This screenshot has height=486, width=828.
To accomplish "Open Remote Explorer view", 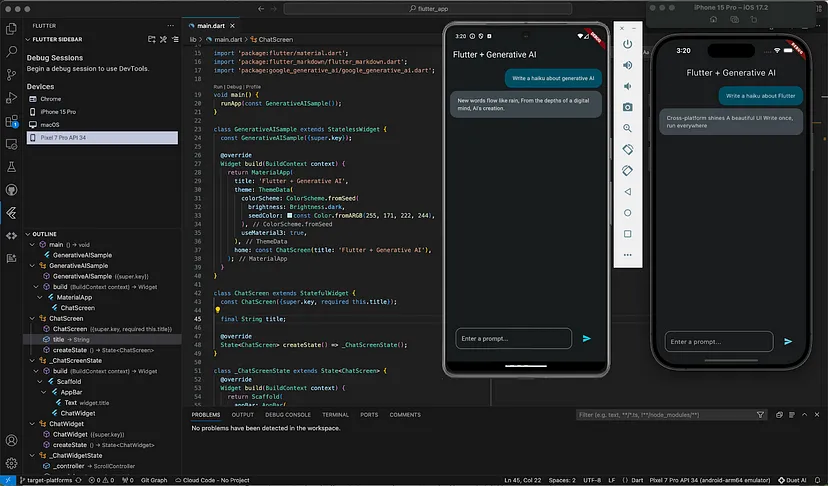I will pyautogui.click(x=11, y=144).
